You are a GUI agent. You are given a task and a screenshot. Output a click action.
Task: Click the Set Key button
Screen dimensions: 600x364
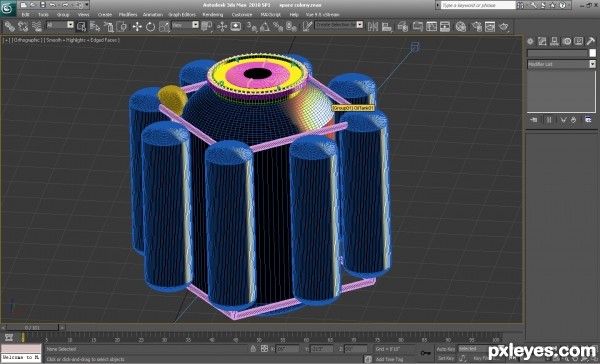[x=446, y=358]
